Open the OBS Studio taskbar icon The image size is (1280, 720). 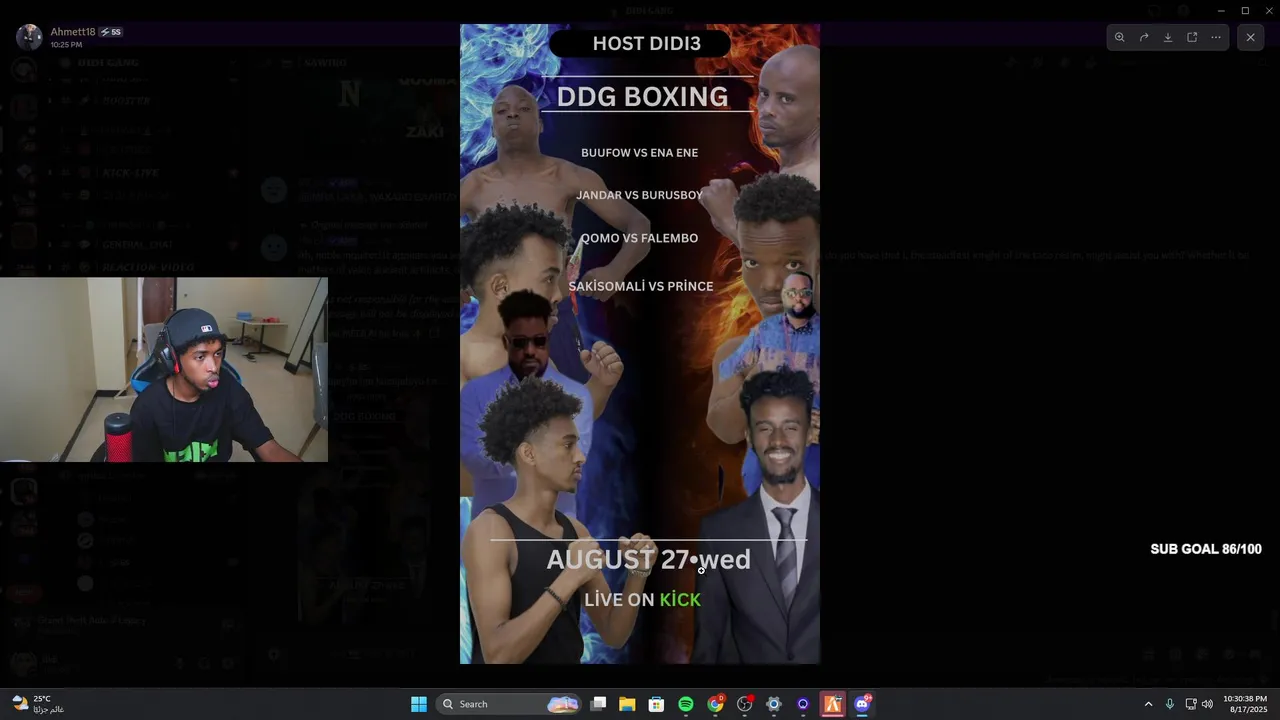pyautogui.click(x=744, y=704)
